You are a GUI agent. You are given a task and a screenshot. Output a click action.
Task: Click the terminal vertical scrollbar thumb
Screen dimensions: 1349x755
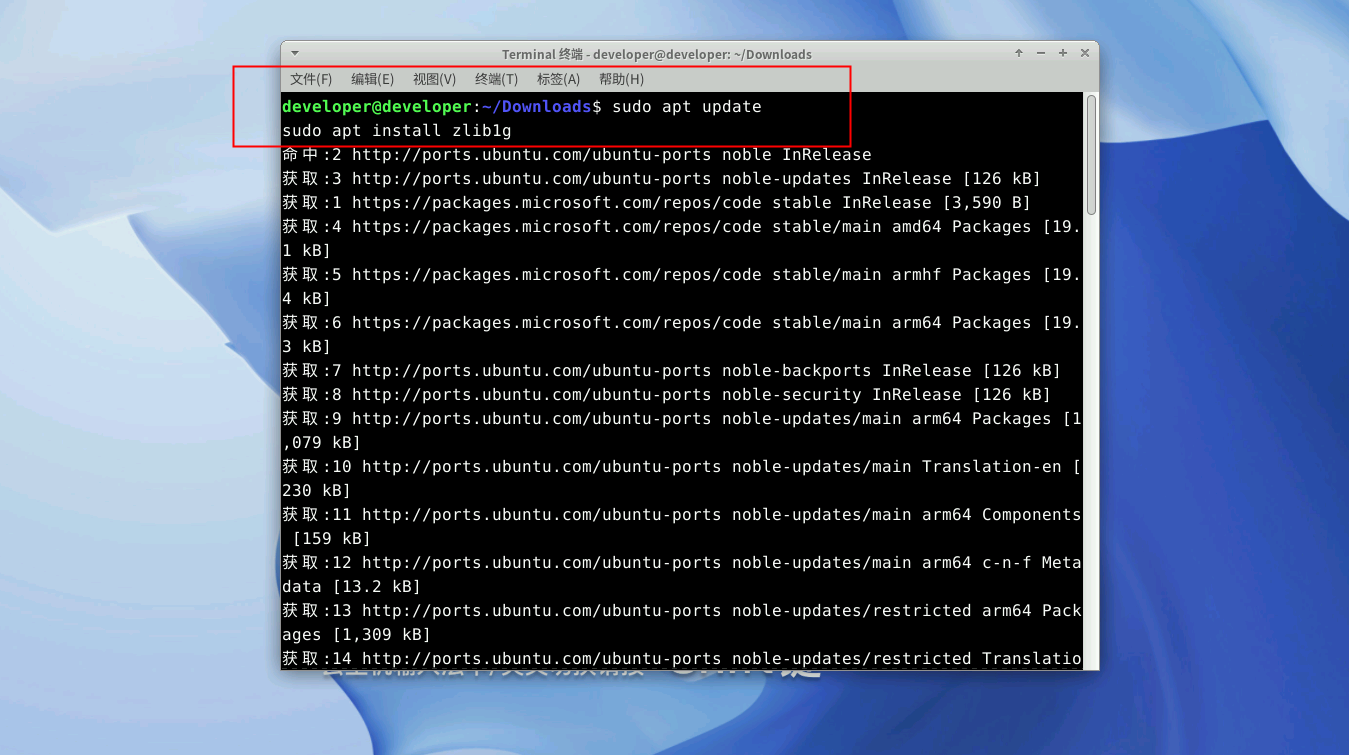tap(1091, 154)
